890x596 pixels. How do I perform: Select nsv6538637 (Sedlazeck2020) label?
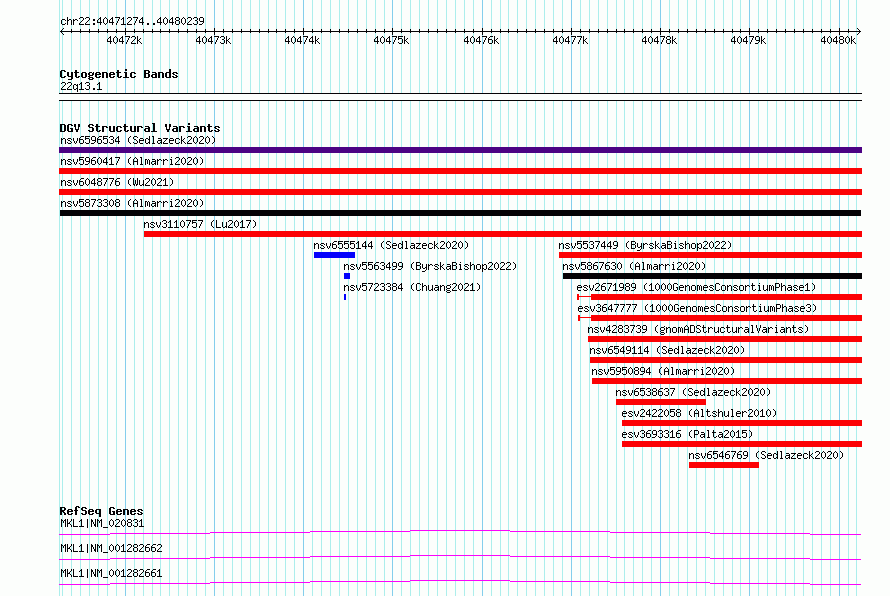click(x=693, y=392)
